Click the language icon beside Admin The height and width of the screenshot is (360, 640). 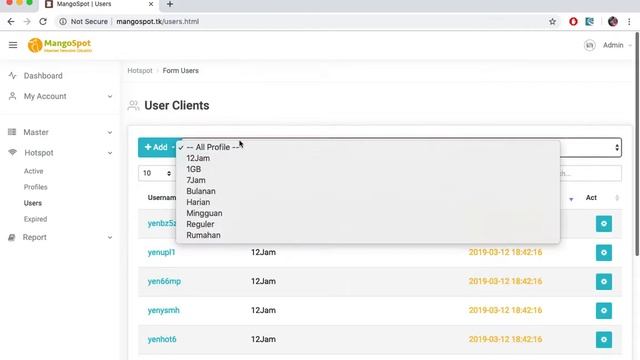tap(589, 45)
